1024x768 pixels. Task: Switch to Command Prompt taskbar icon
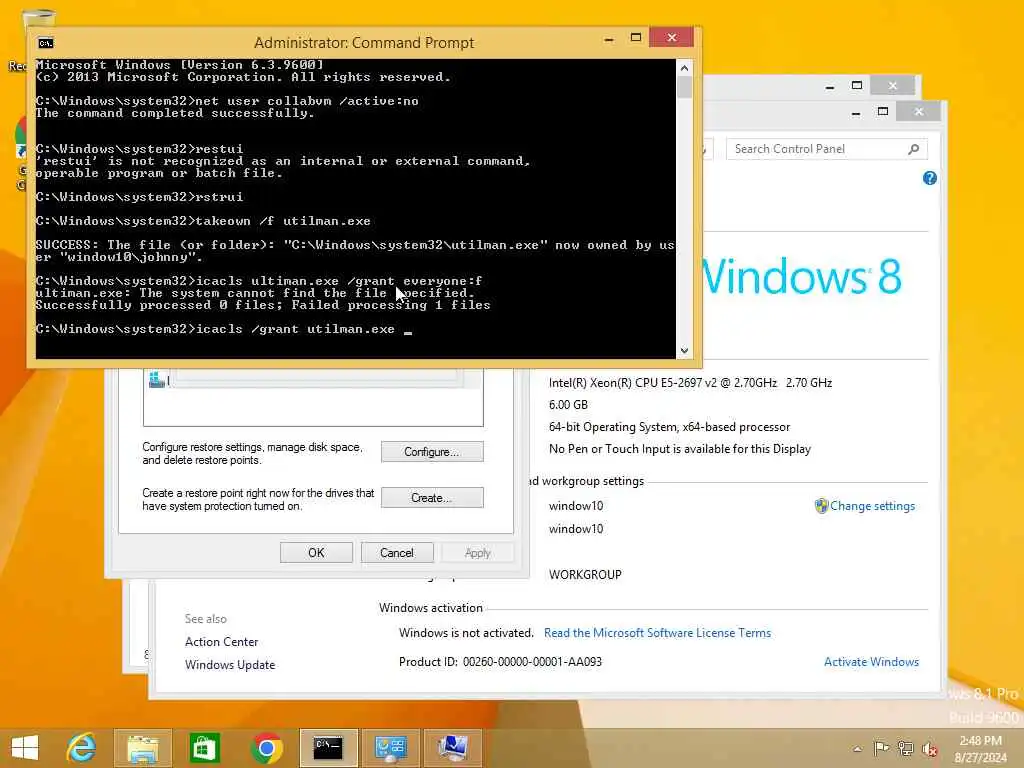point(328,748)
